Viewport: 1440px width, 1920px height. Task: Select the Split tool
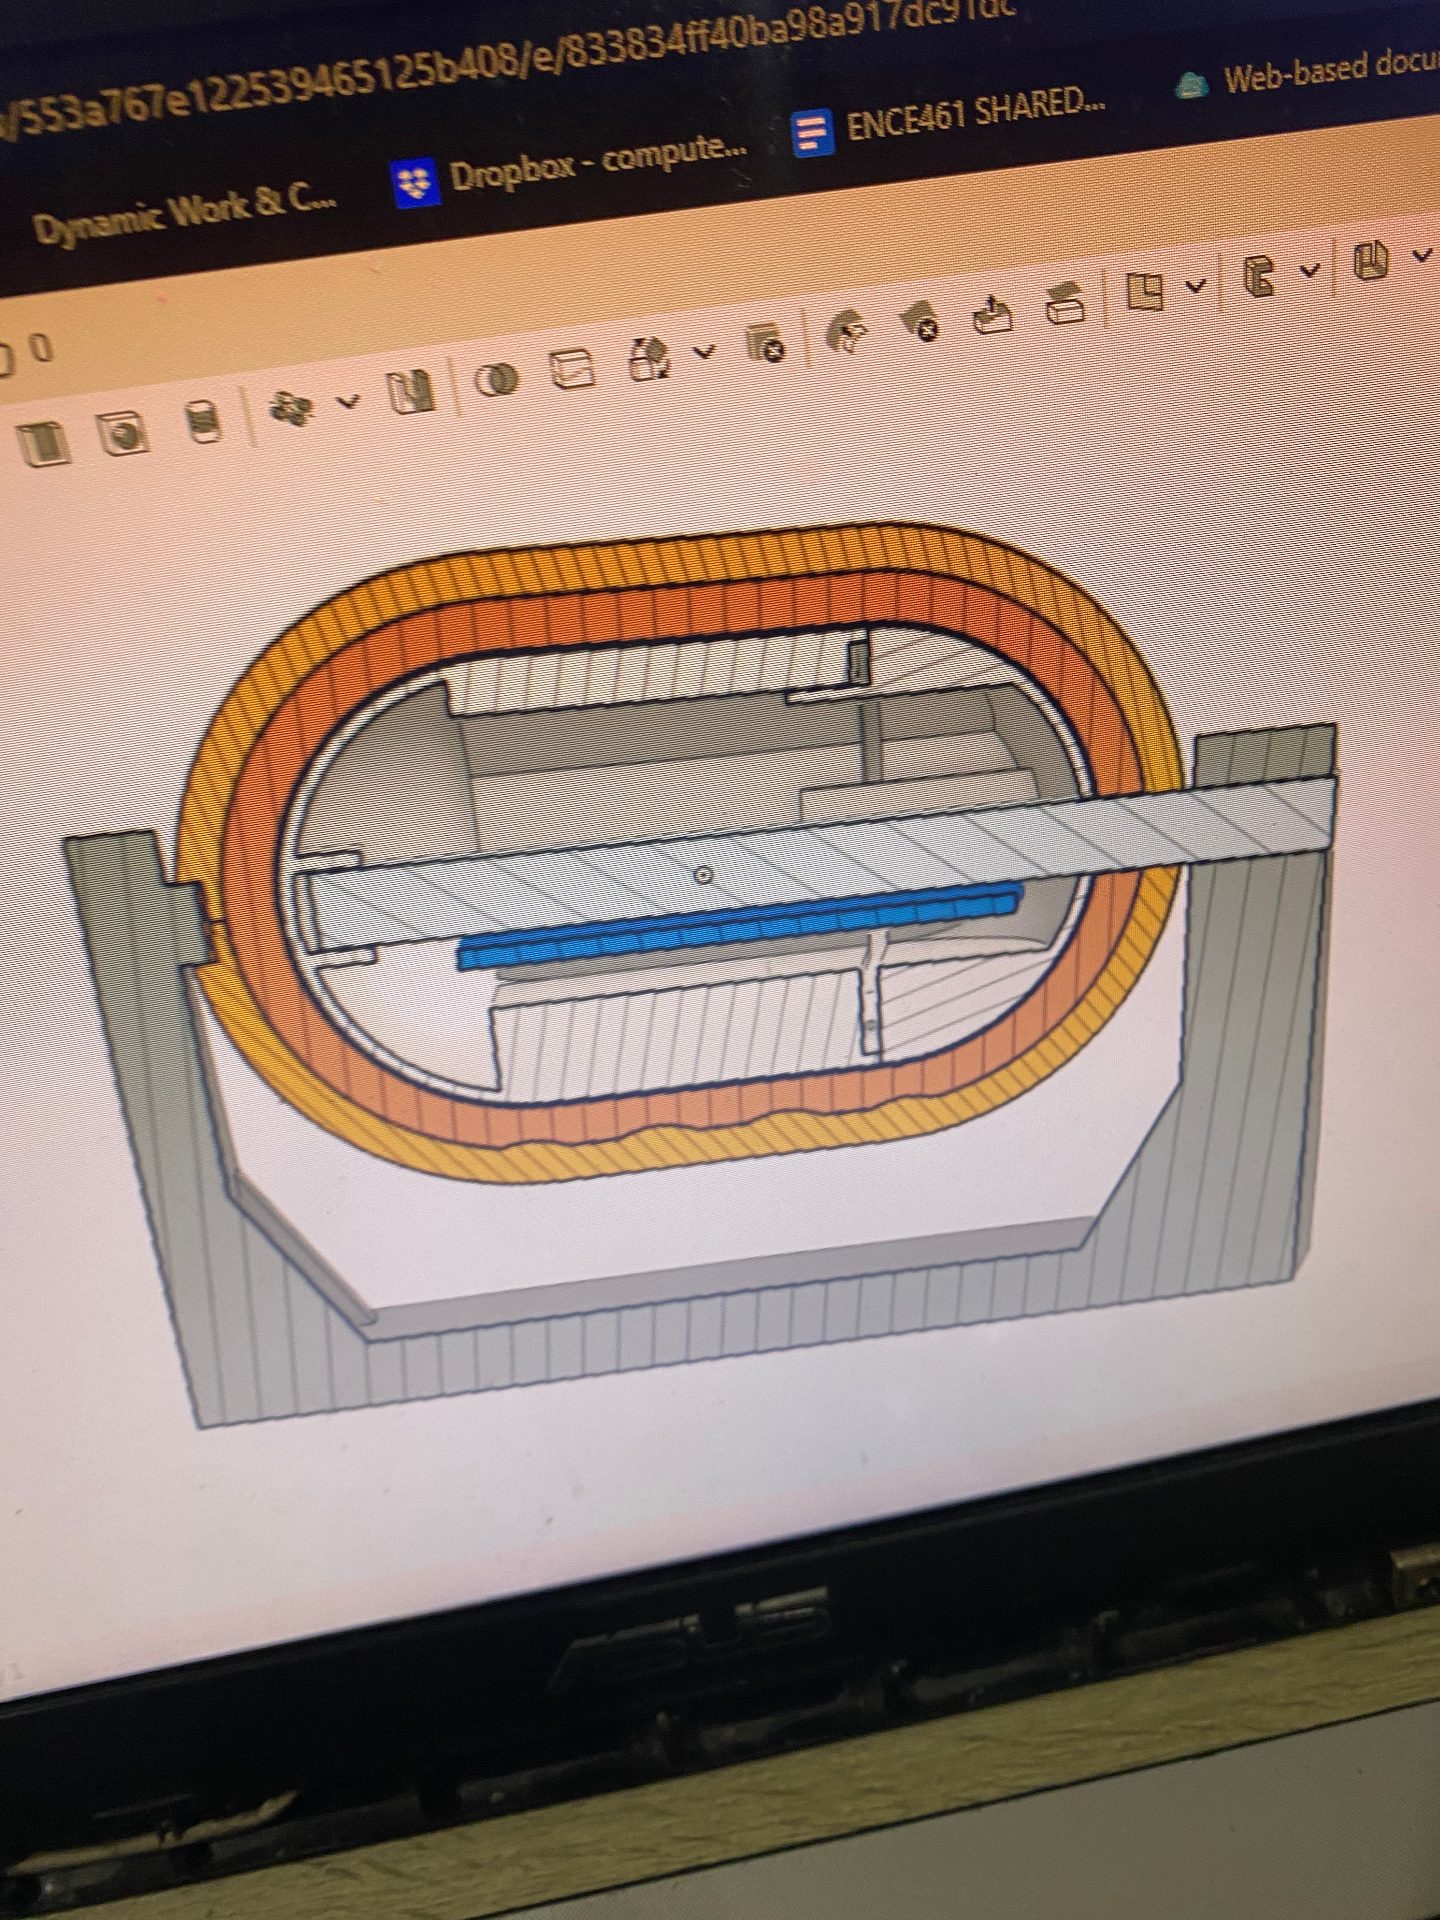coord(574,369)
